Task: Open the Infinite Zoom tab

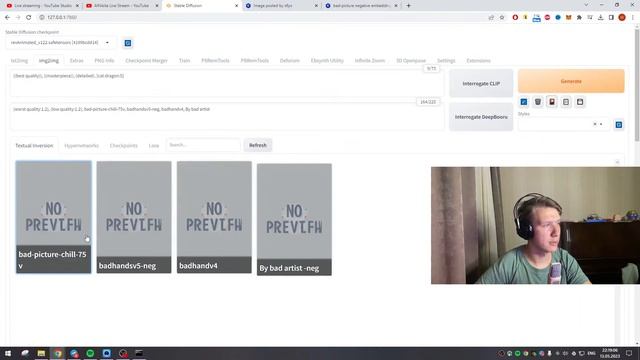Action: [370, 60]
